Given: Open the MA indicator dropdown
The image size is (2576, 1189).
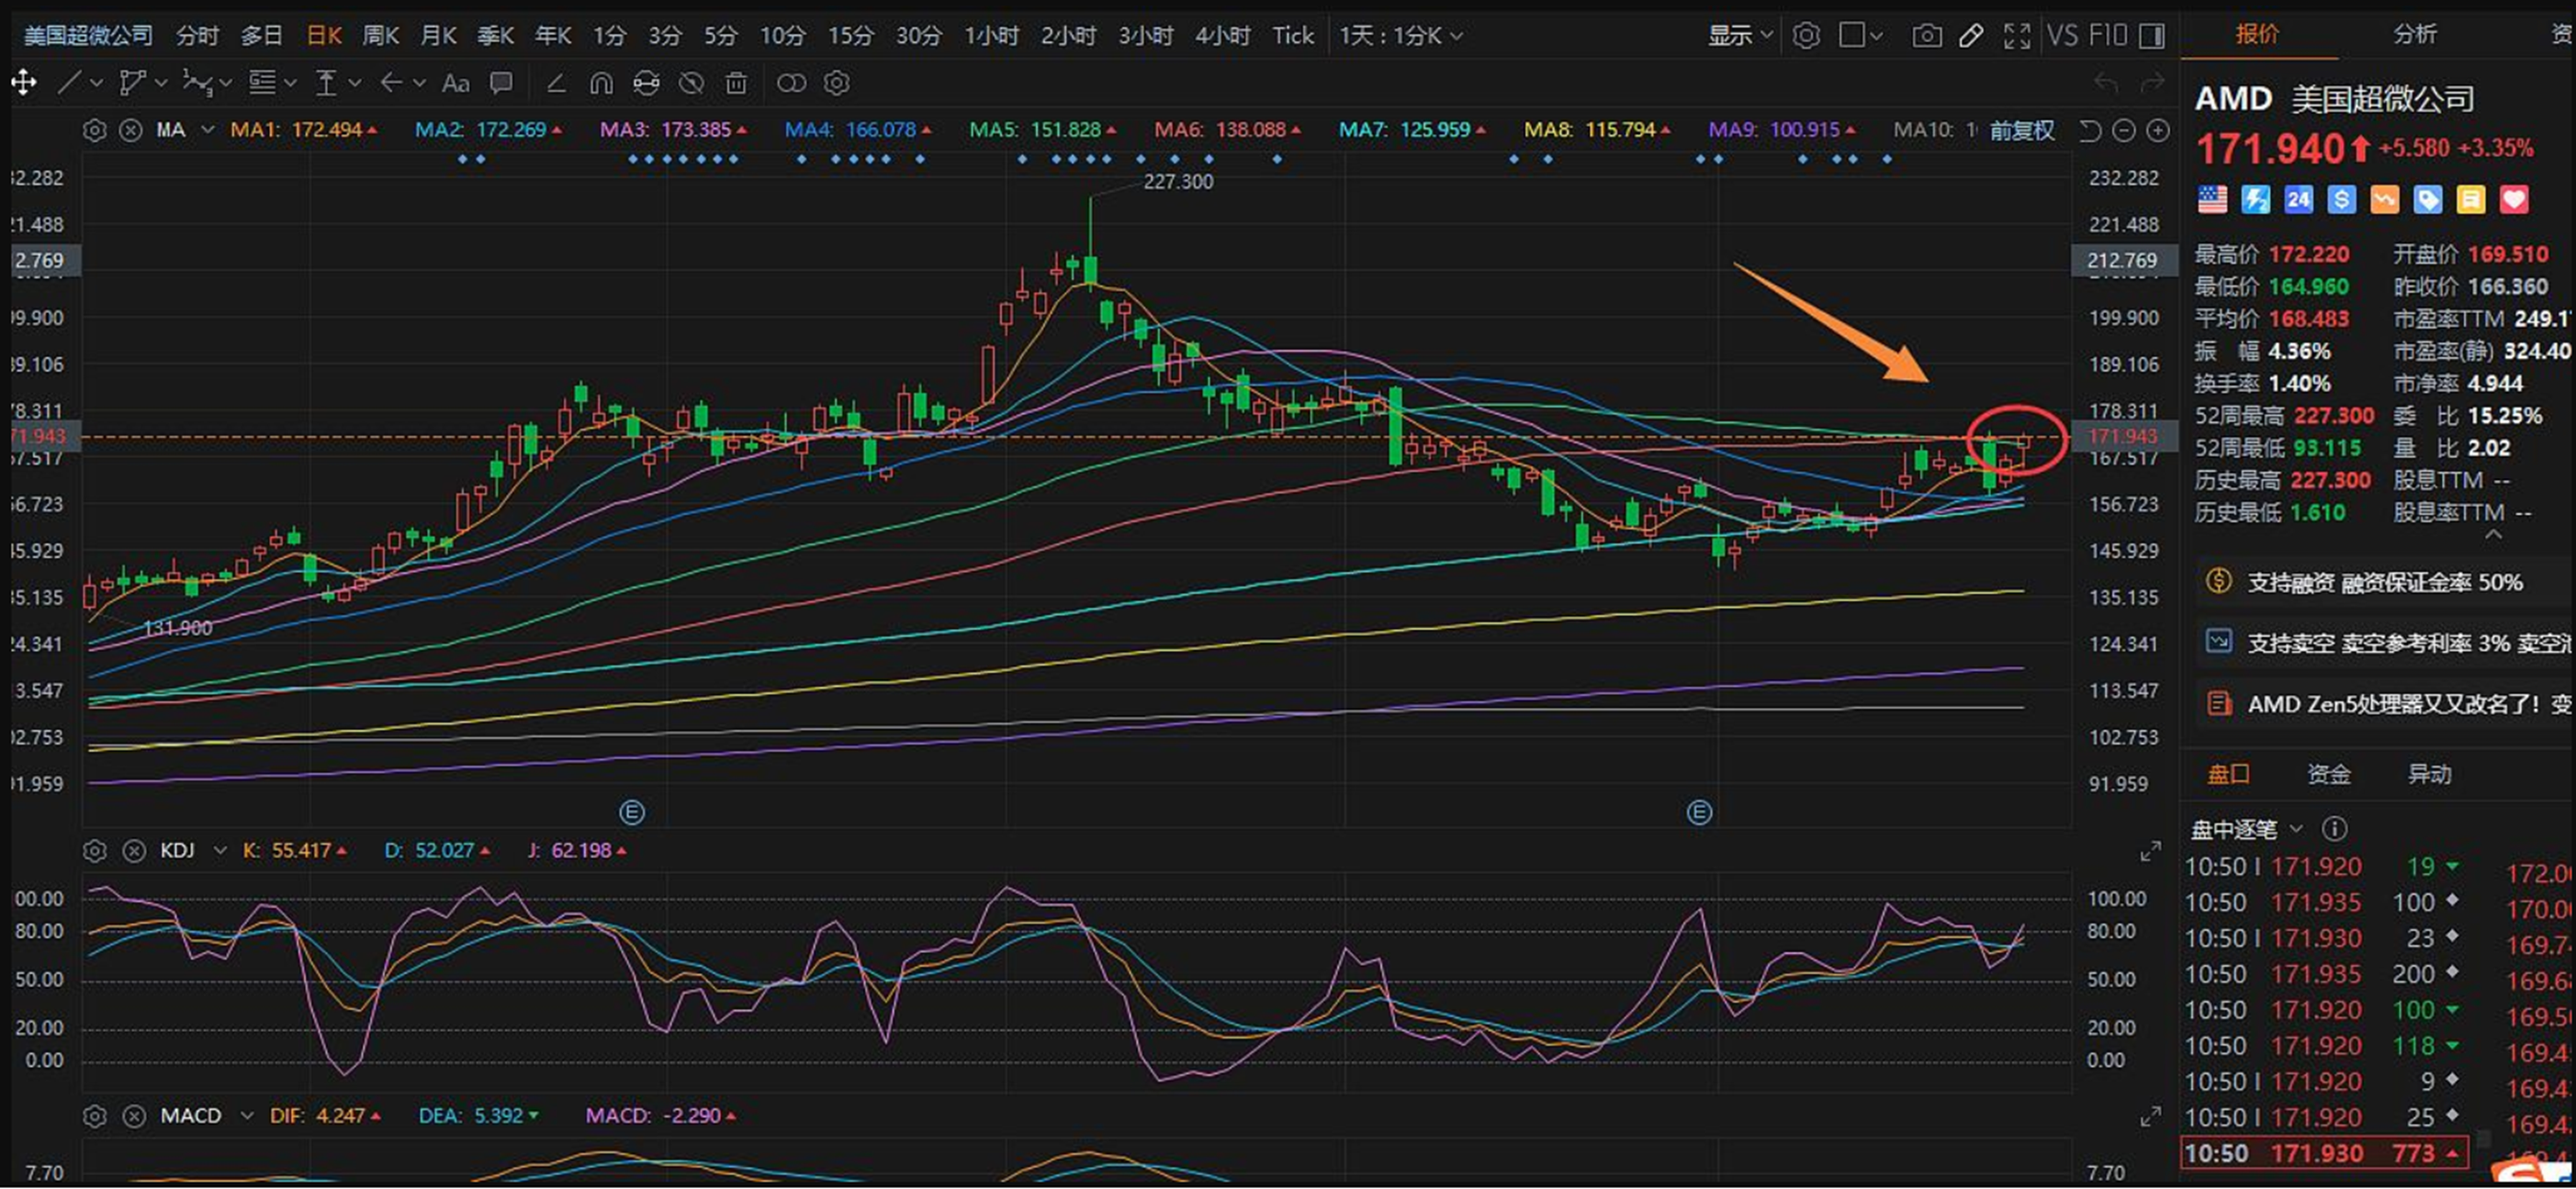Looking at the screenshot, I should pyautogui.click(x=208, y=130).
